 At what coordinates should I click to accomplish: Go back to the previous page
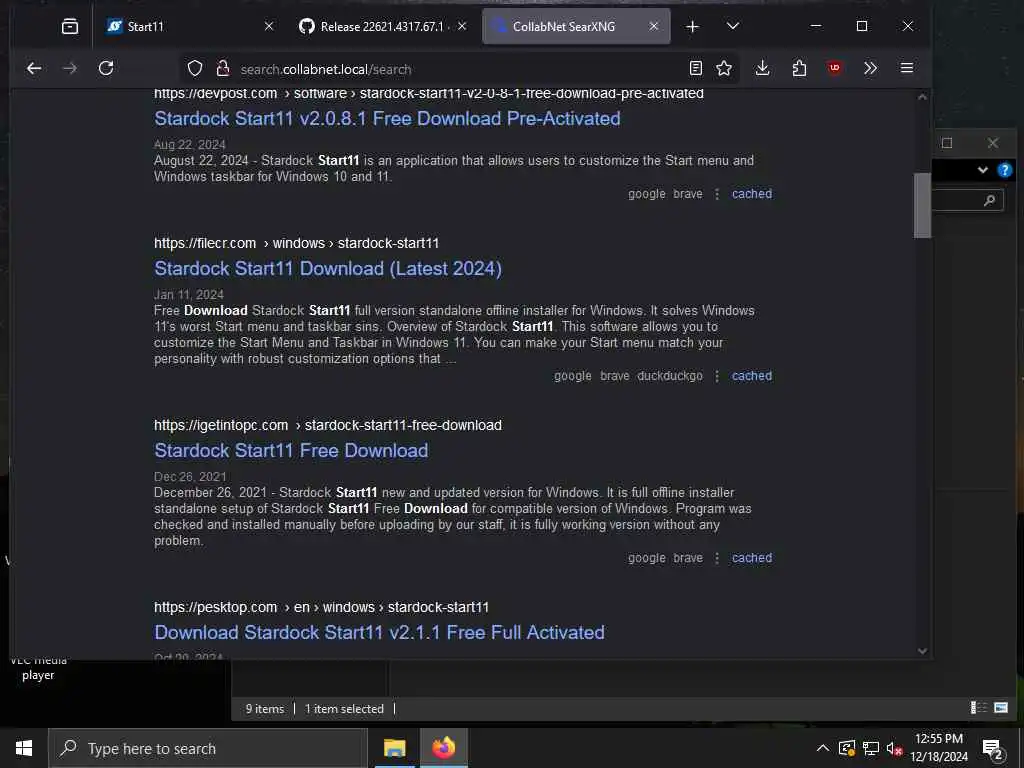[34, 68]
